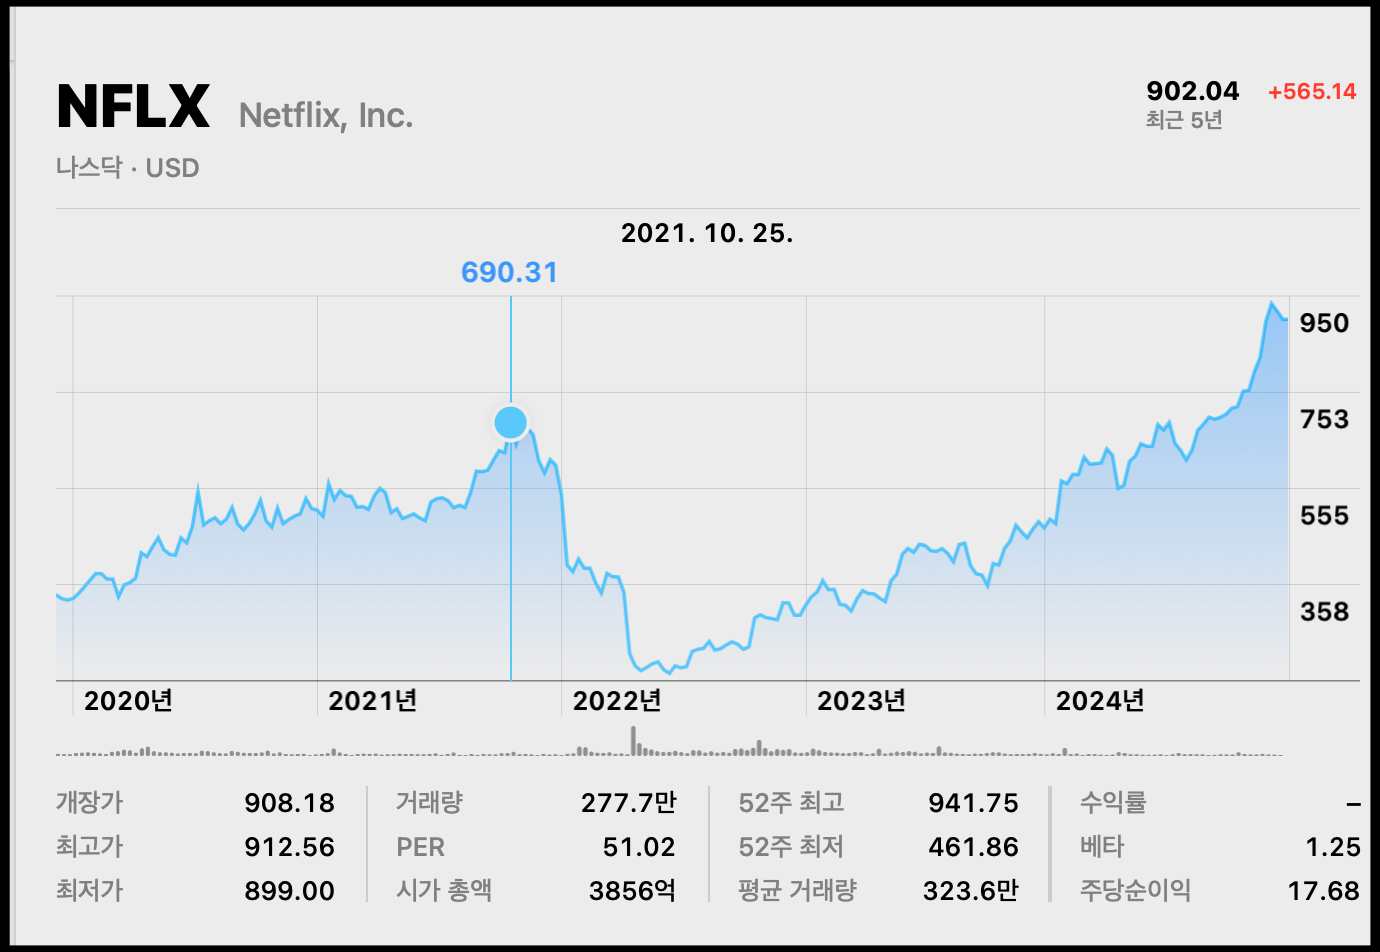Click the 52주 최저 value 461.86

pos(973,847)
